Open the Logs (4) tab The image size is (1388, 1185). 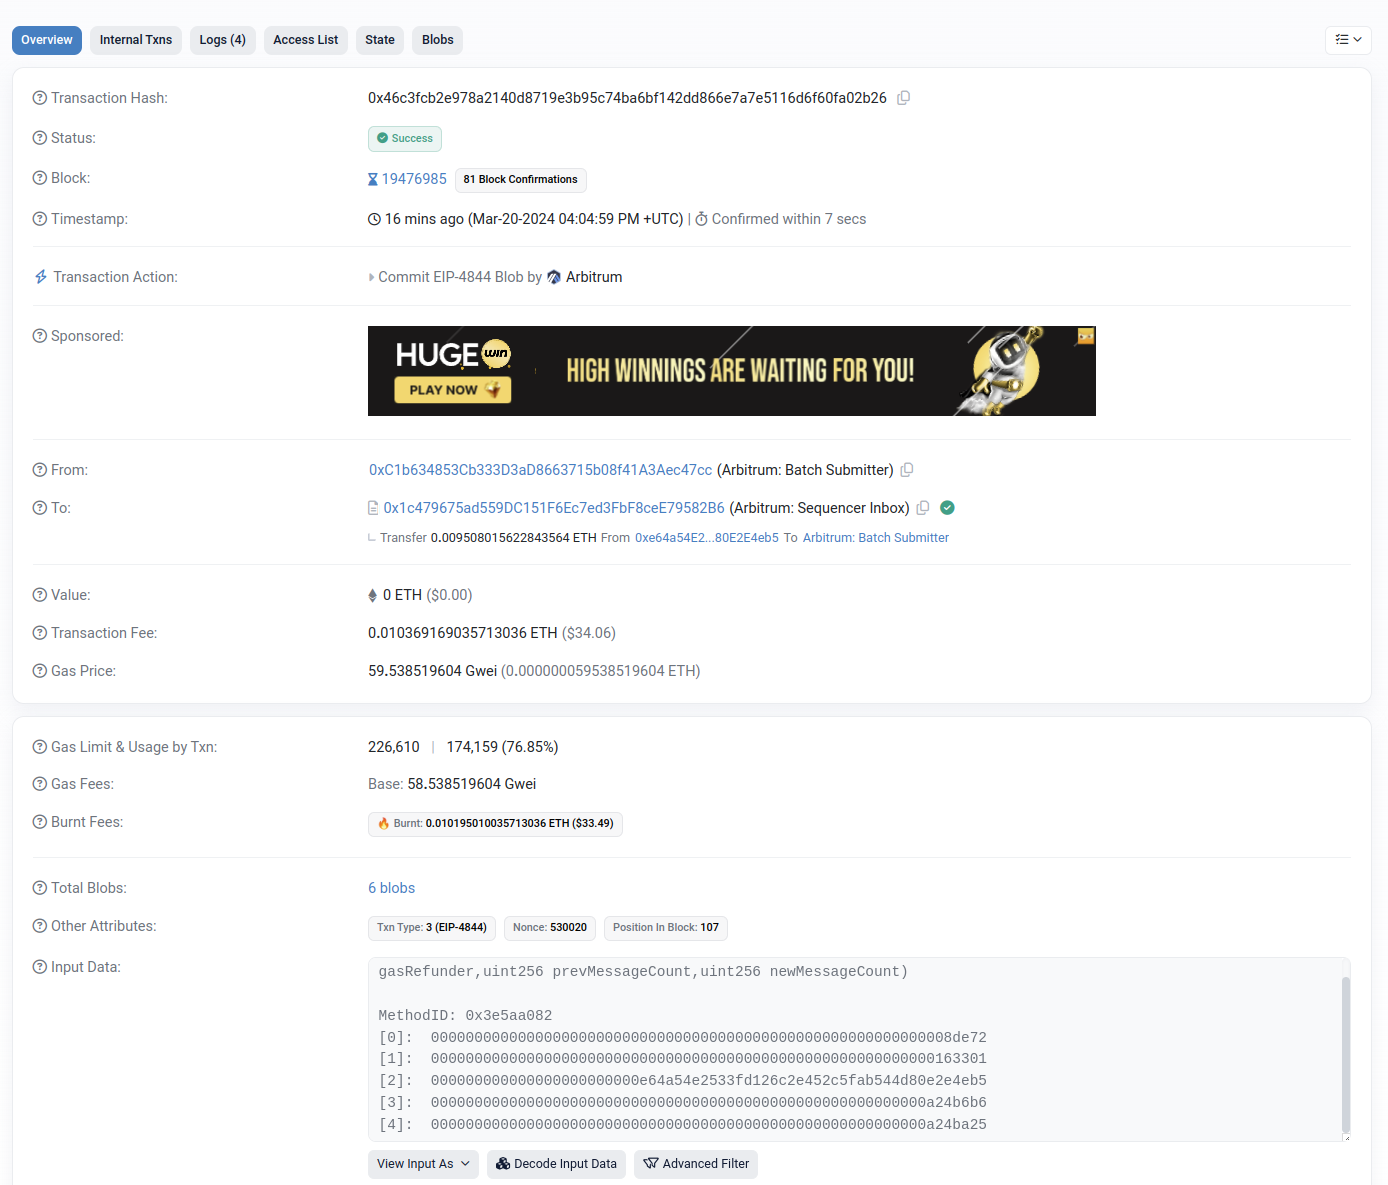tap(222, 40)
